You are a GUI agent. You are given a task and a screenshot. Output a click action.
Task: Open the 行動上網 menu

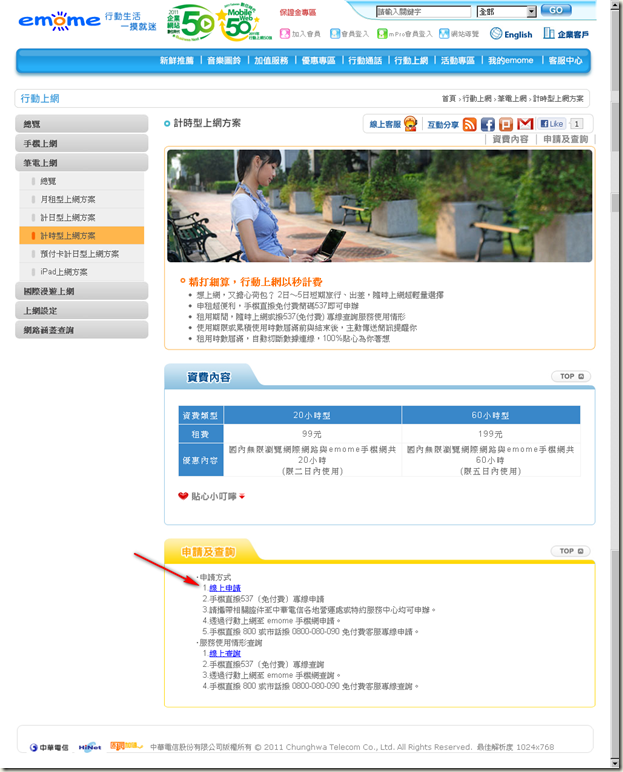(x=411, y=61)
